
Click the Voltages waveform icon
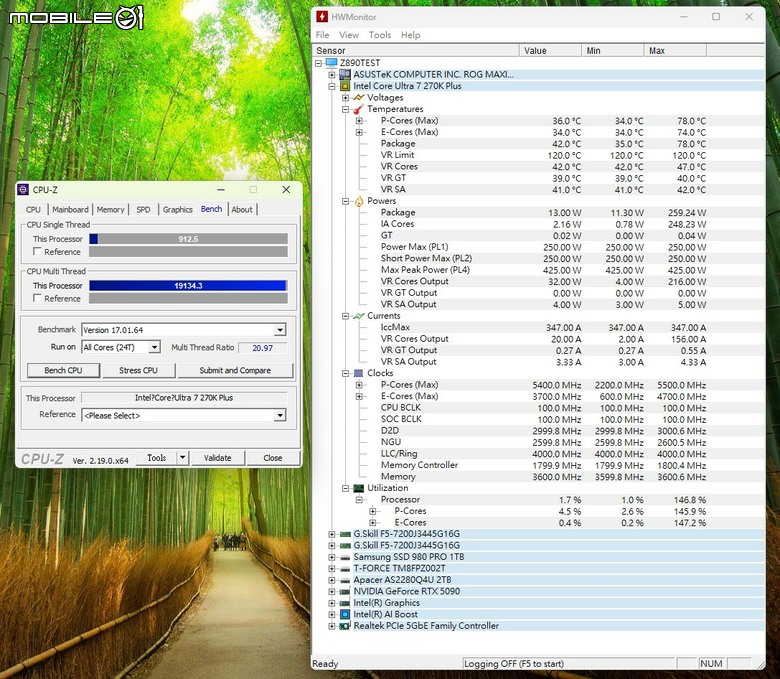[358, 97]
